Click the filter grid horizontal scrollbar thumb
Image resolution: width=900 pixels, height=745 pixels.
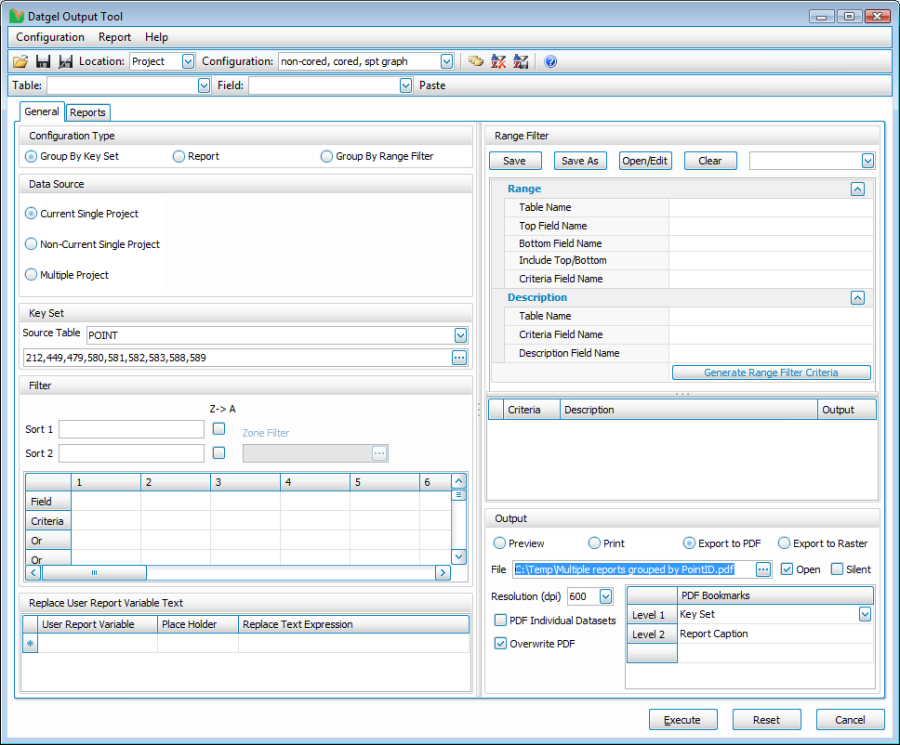click(94, 573)
